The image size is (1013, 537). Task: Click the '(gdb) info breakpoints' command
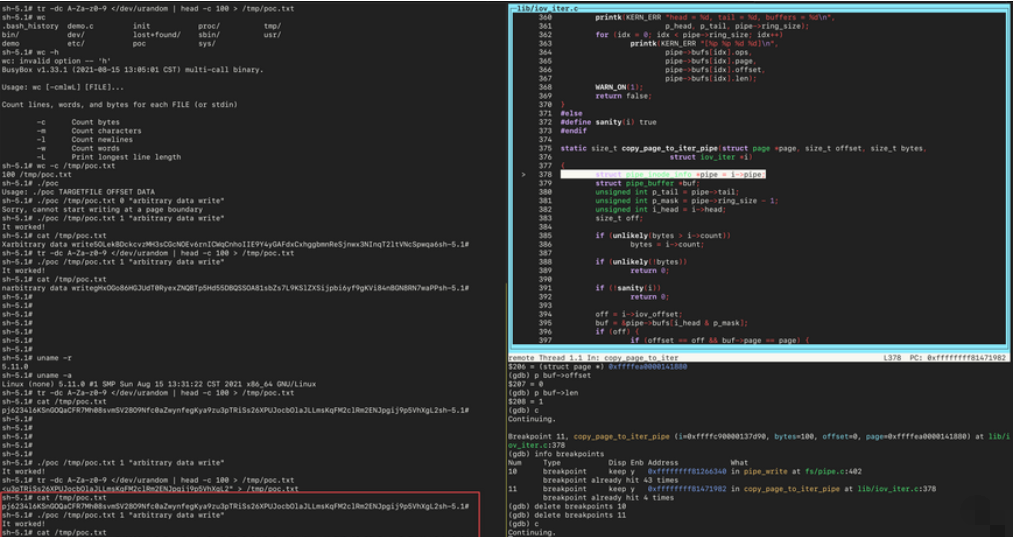pos(556,454)
